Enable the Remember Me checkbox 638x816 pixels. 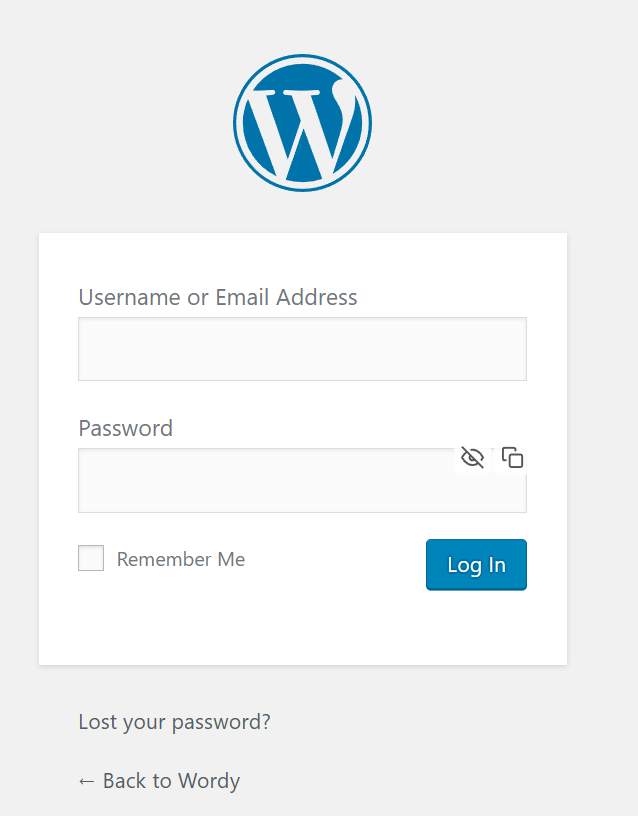(91, 558)
